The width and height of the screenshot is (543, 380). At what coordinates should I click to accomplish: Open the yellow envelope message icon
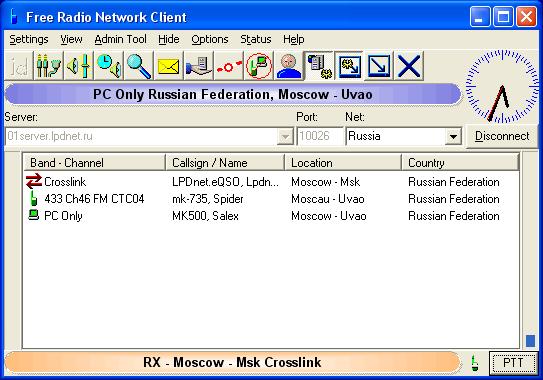click(169, 66)
